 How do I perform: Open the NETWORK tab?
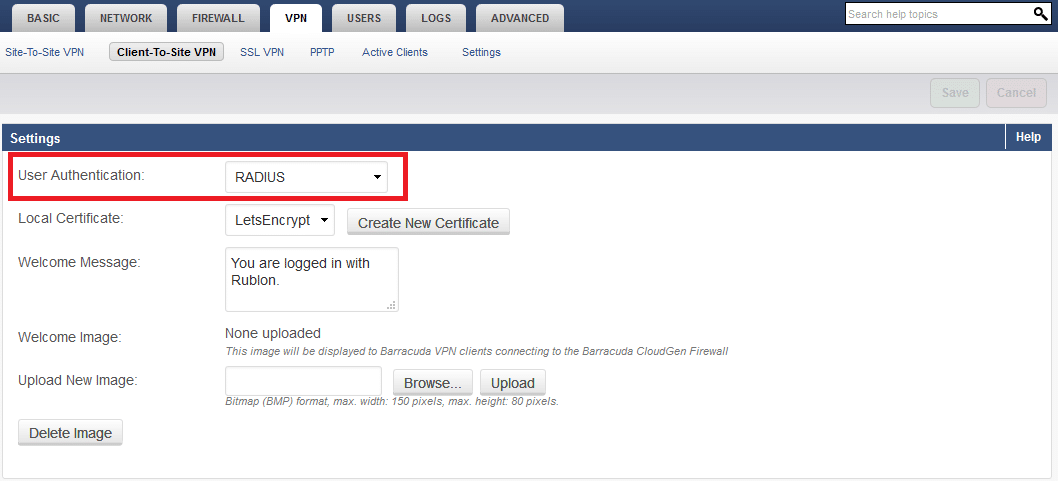point(126,18)
